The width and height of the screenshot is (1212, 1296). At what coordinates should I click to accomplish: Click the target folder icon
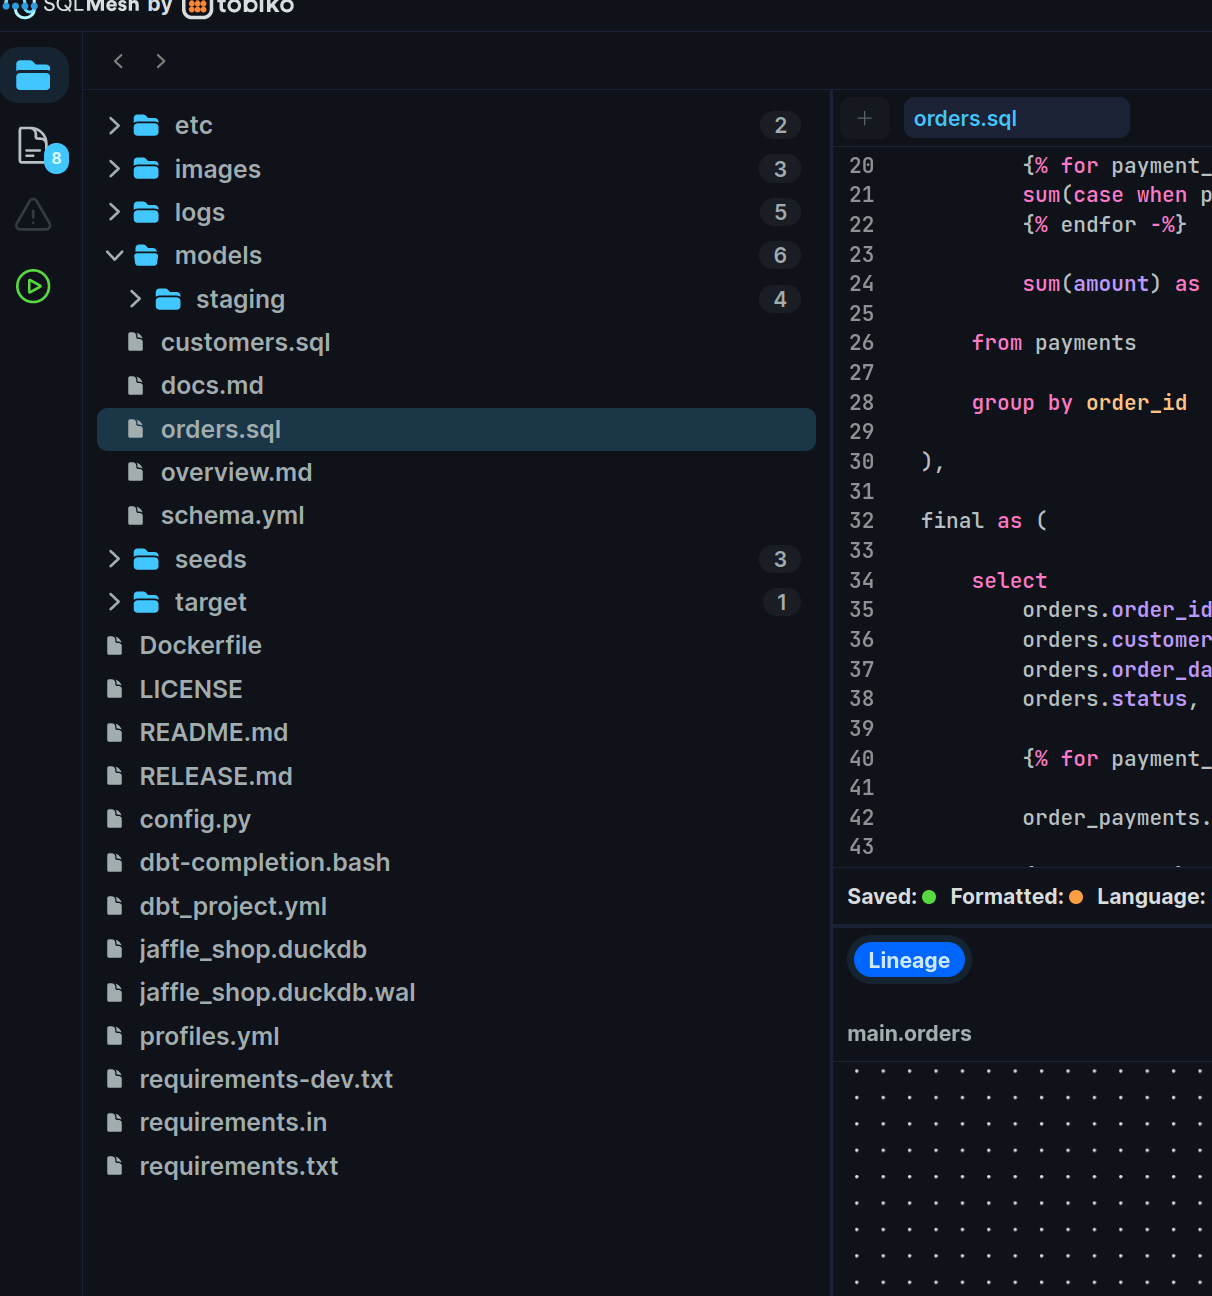pyautogui.click(x=146, y=602)
